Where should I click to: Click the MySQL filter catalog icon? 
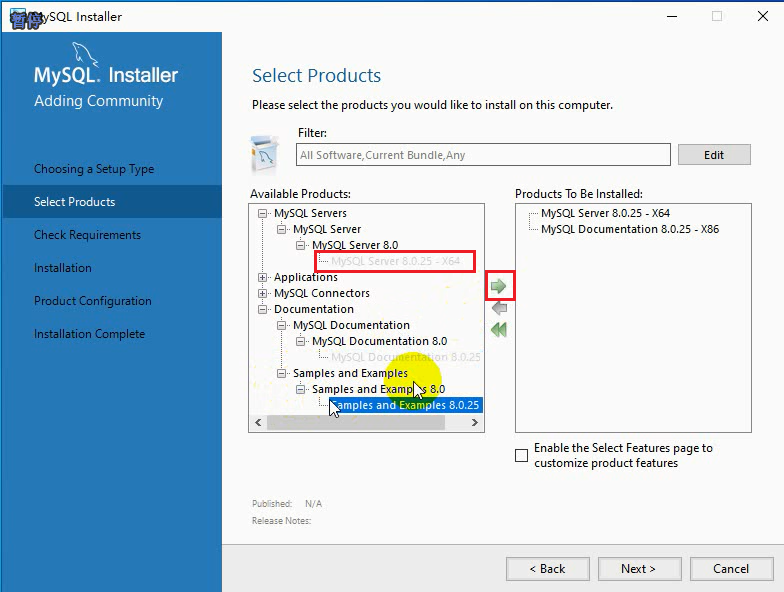click(264, 155)
